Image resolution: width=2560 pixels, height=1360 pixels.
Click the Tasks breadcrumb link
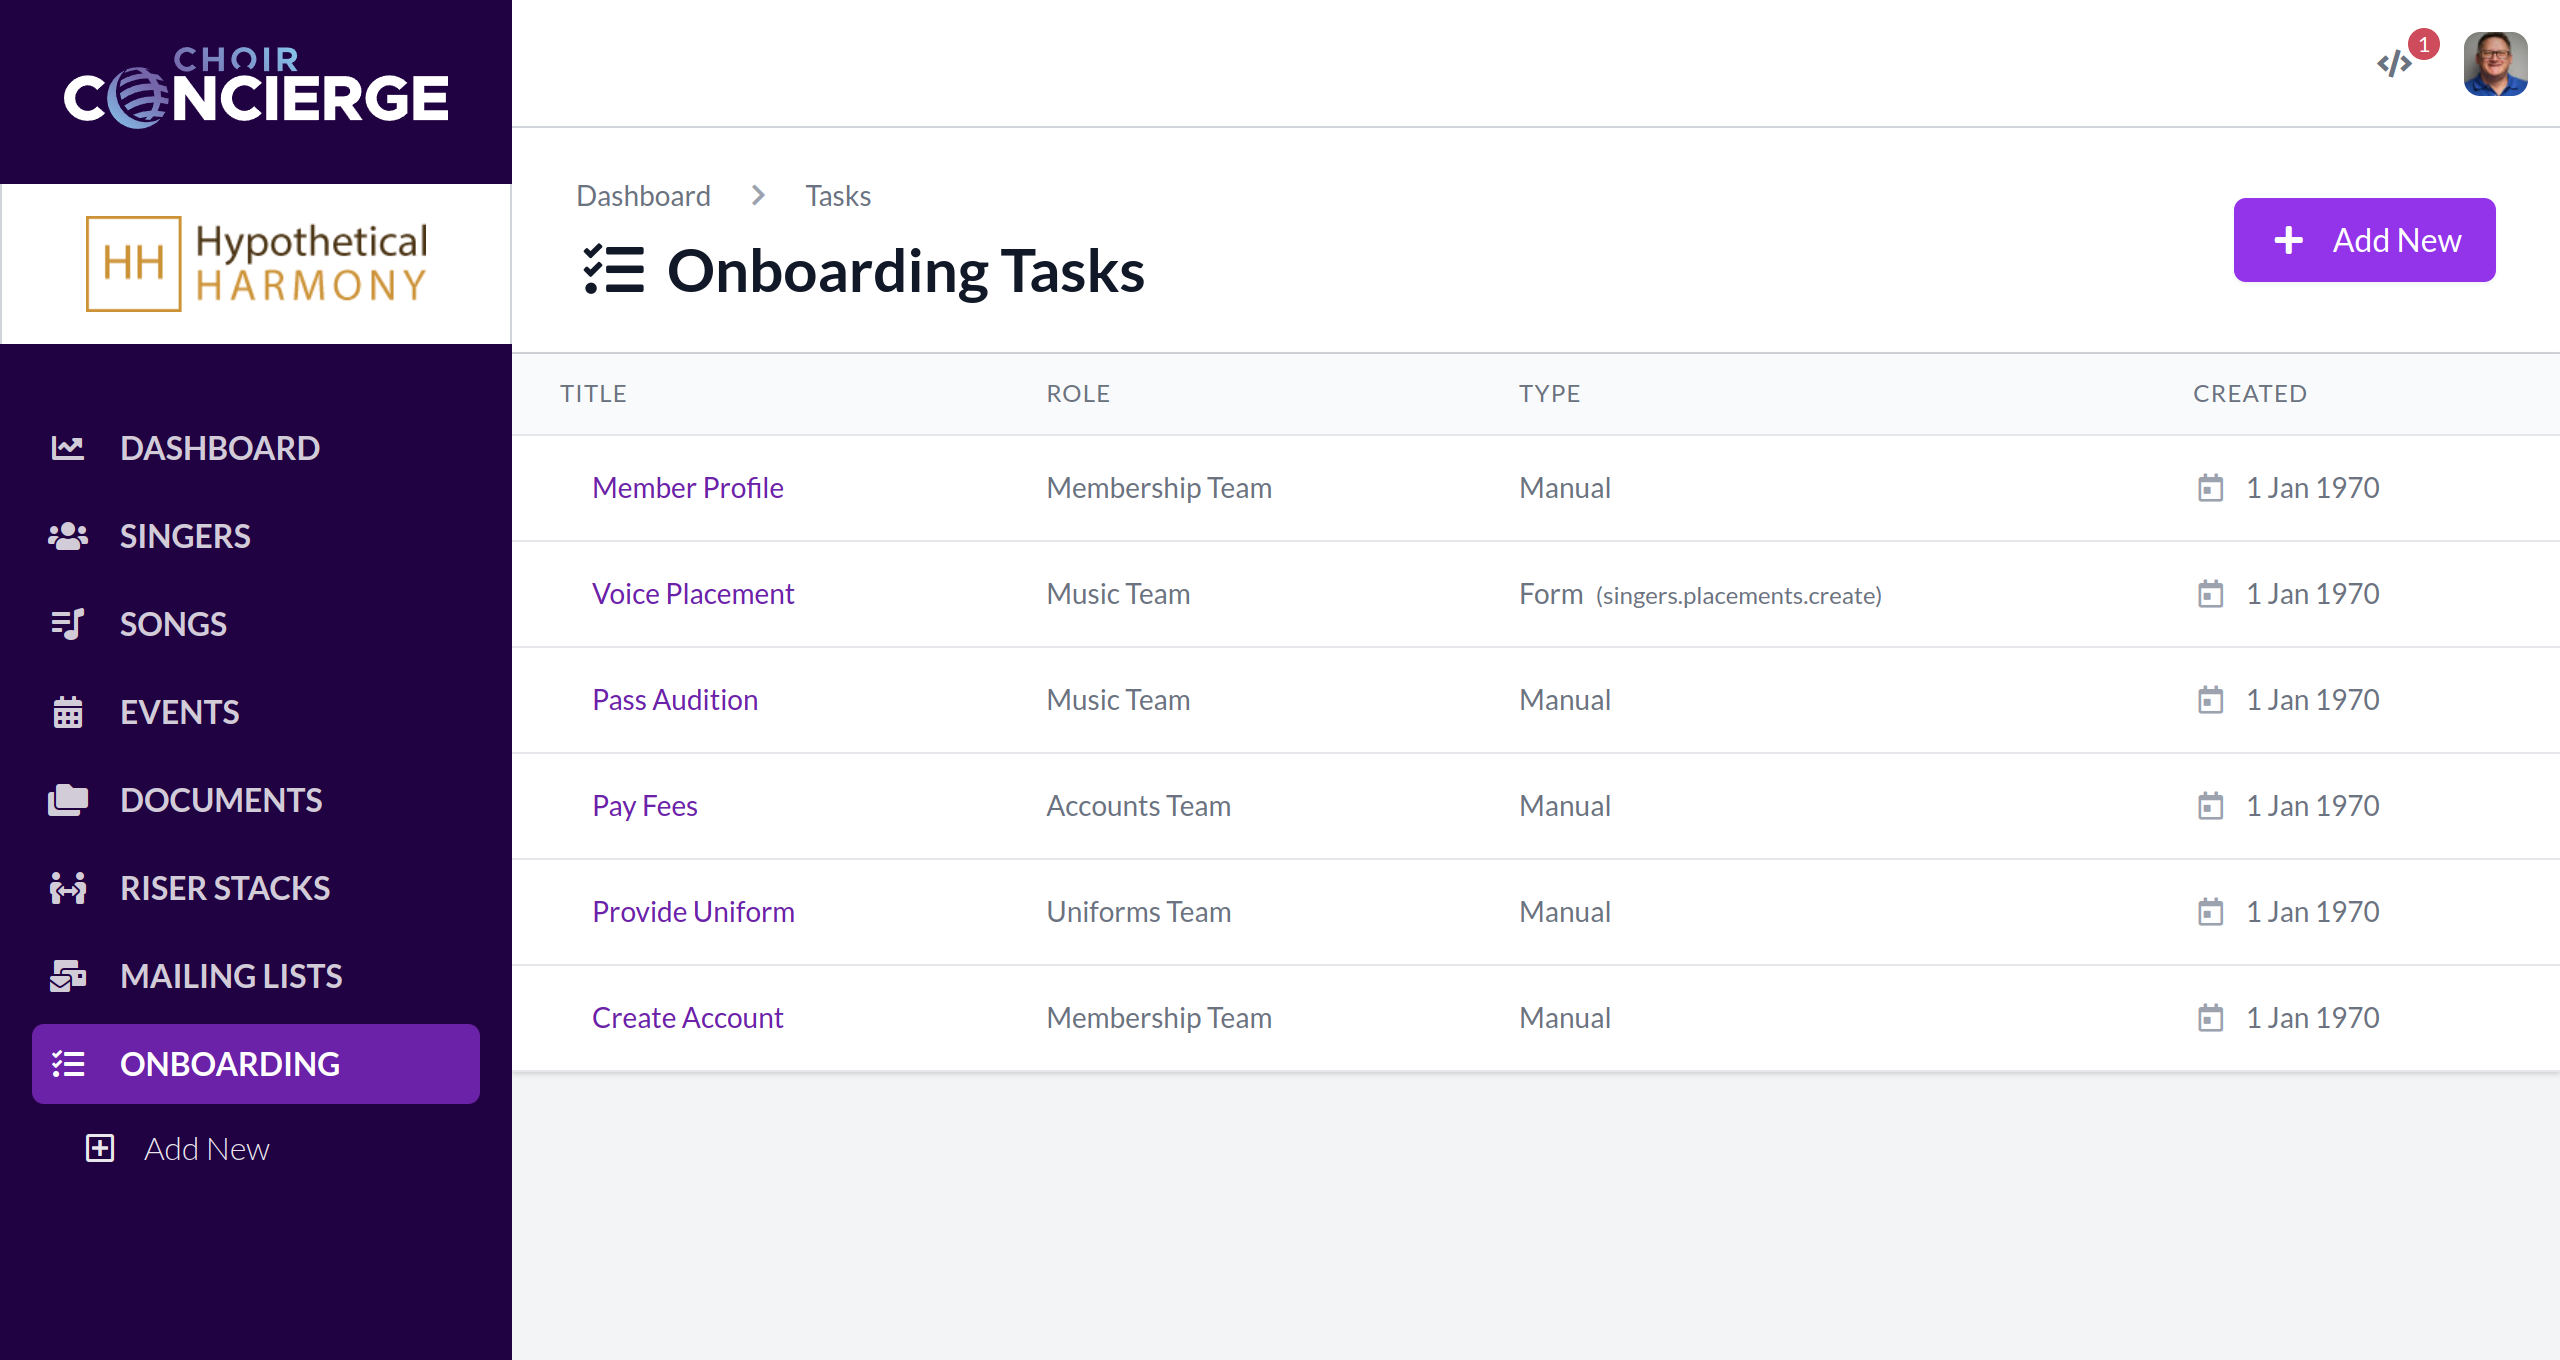(x=838, y=196)
